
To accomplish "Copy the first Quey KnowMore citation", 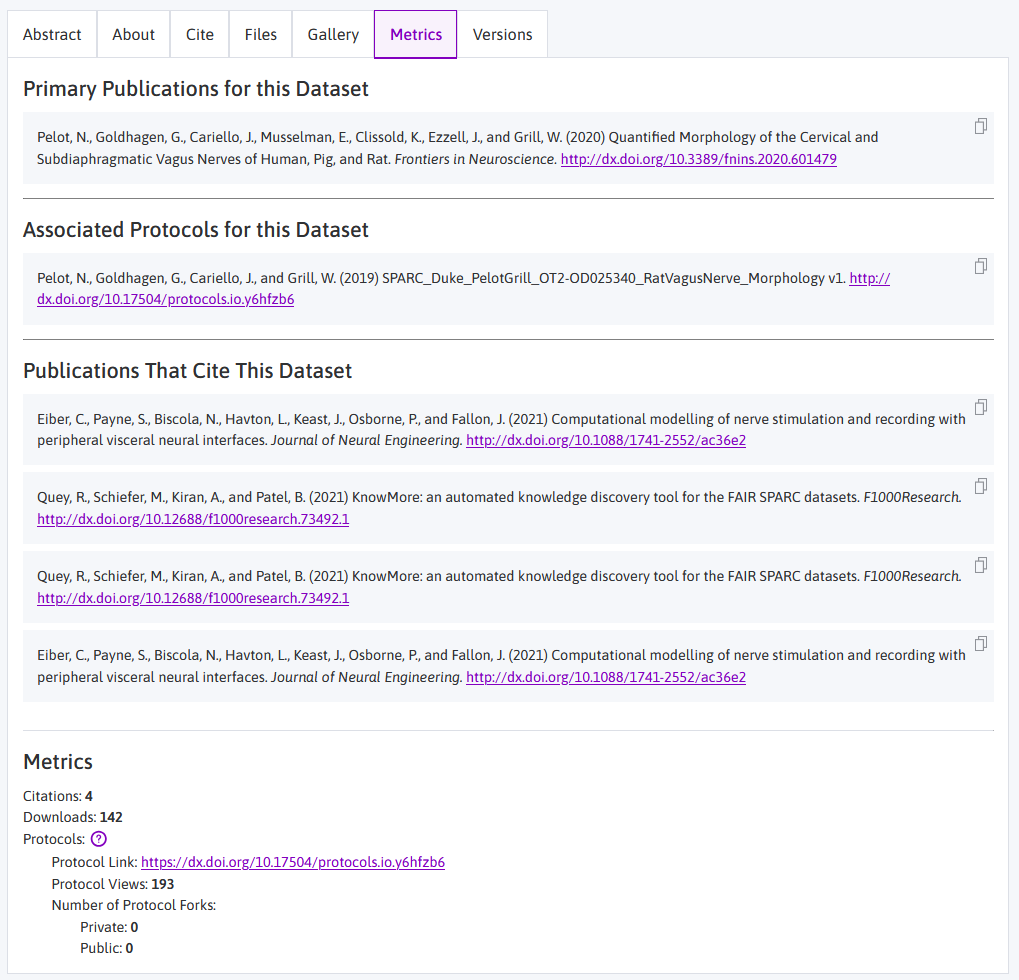I will click(x=981, y=486).
